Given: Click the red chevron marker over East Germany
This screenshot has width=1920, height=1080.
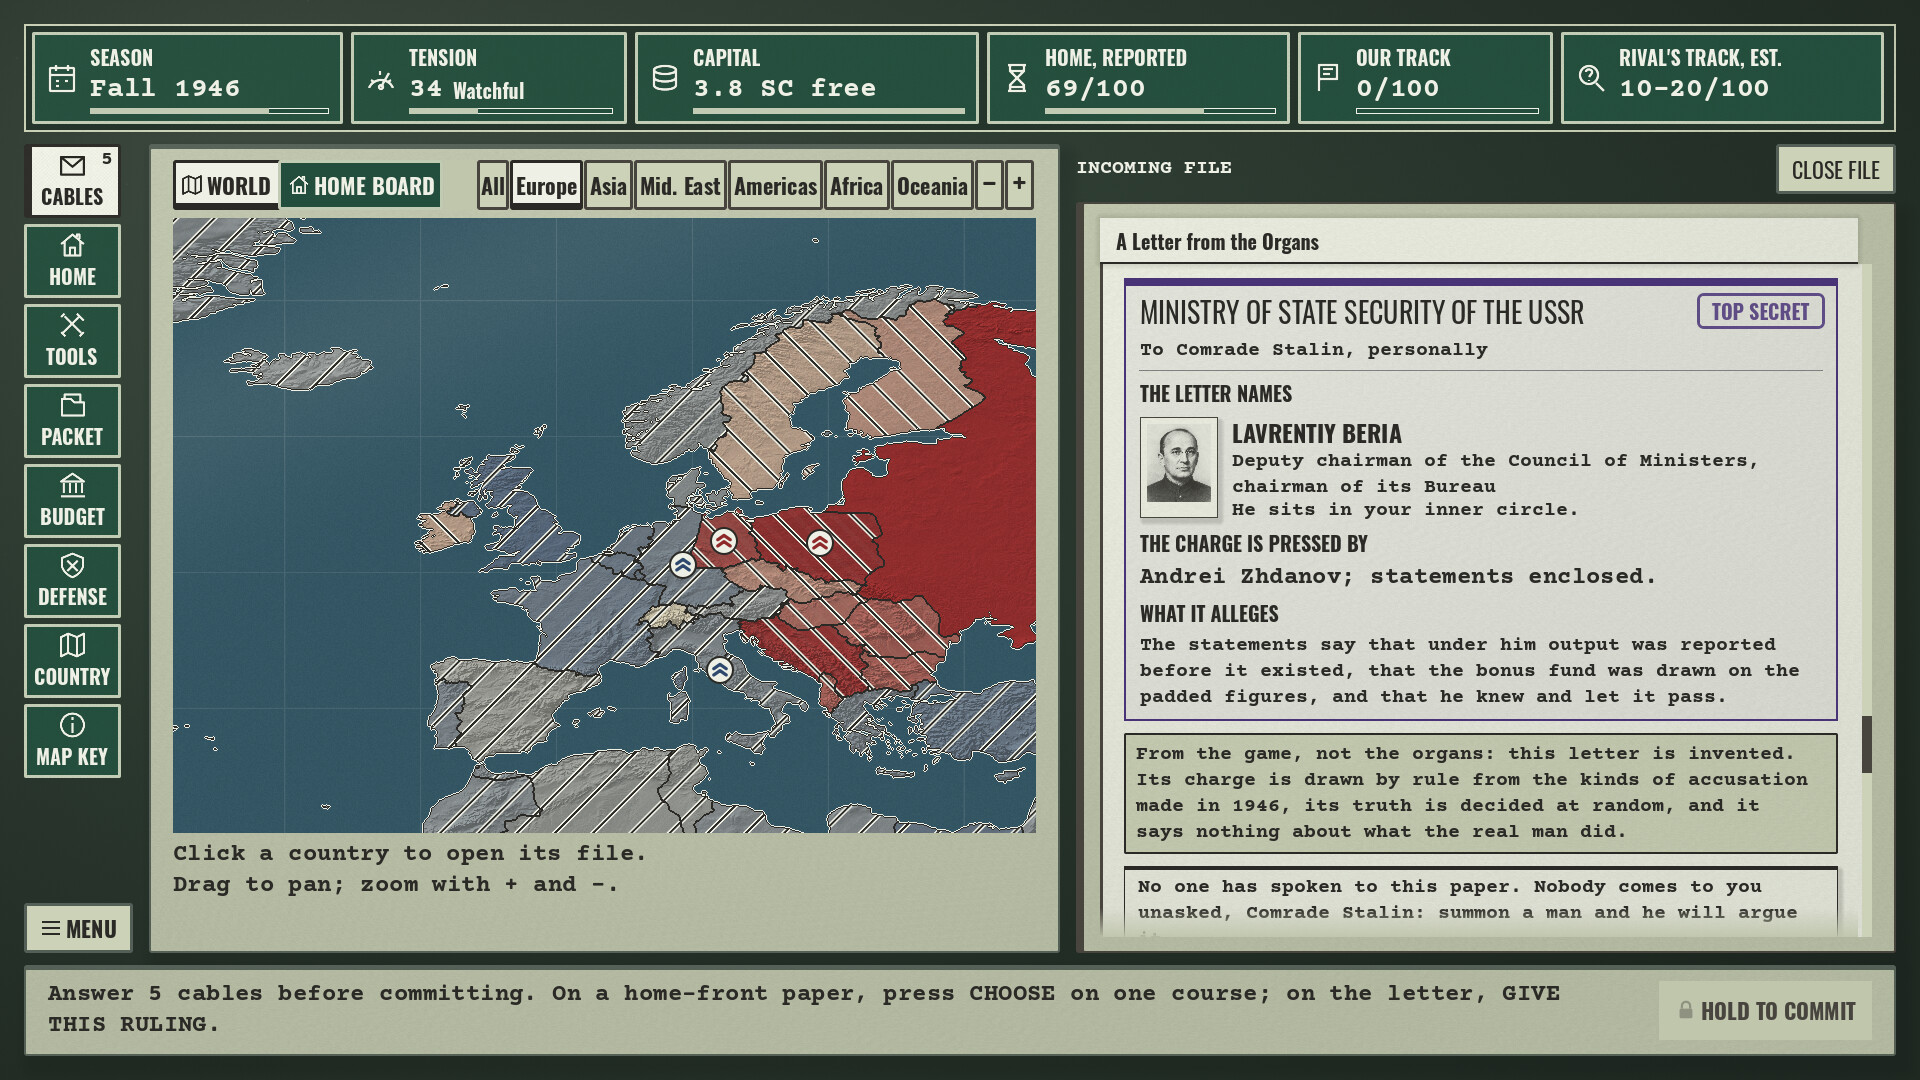Looking at the screenshot, I should [x=723, y=541].
